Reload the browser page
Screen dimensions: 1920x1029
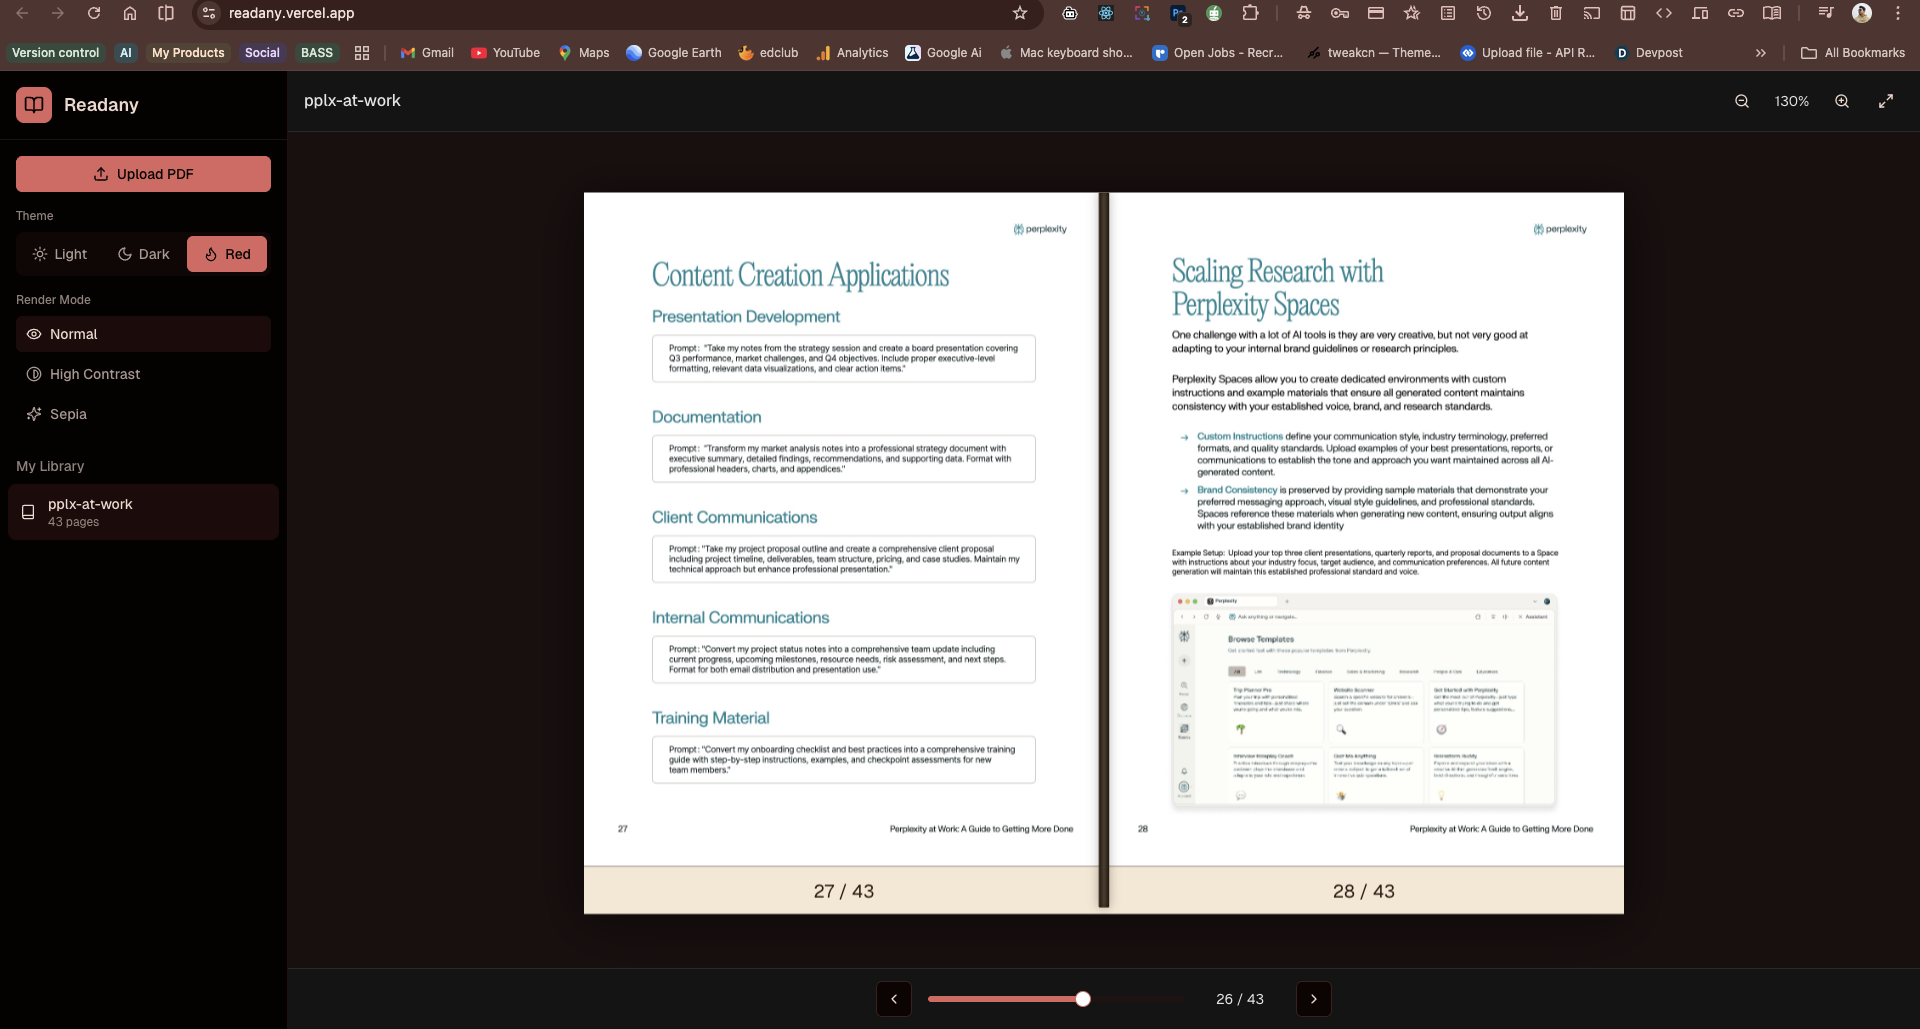[x=94, y=13]
